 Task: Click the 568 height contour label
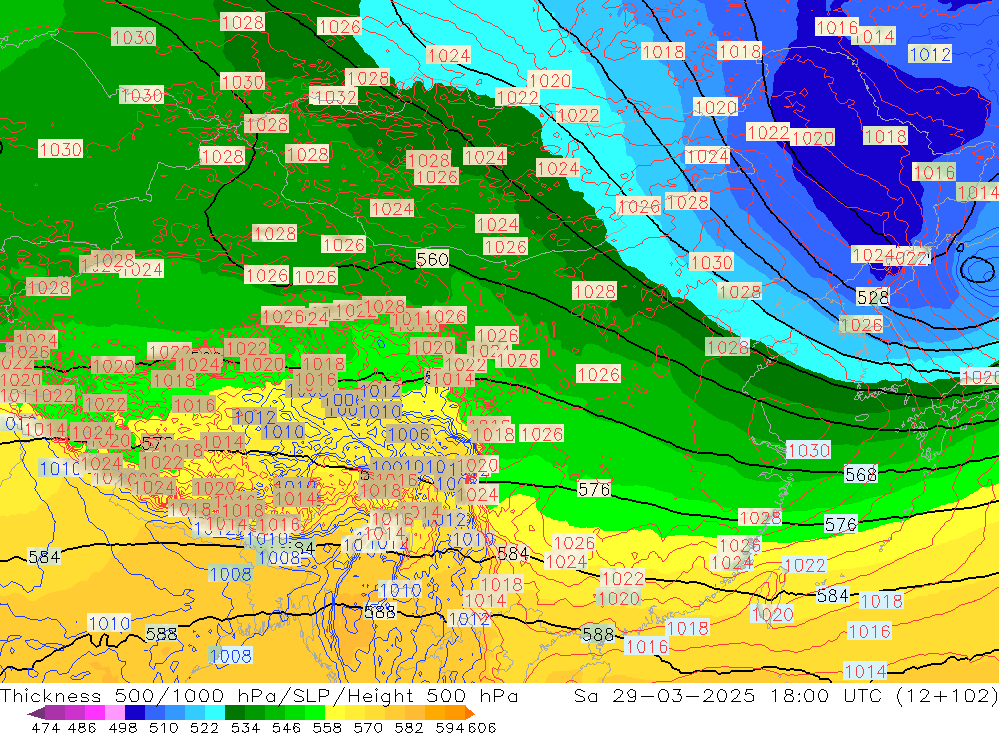pyautogui.click(x=861, y=474)
